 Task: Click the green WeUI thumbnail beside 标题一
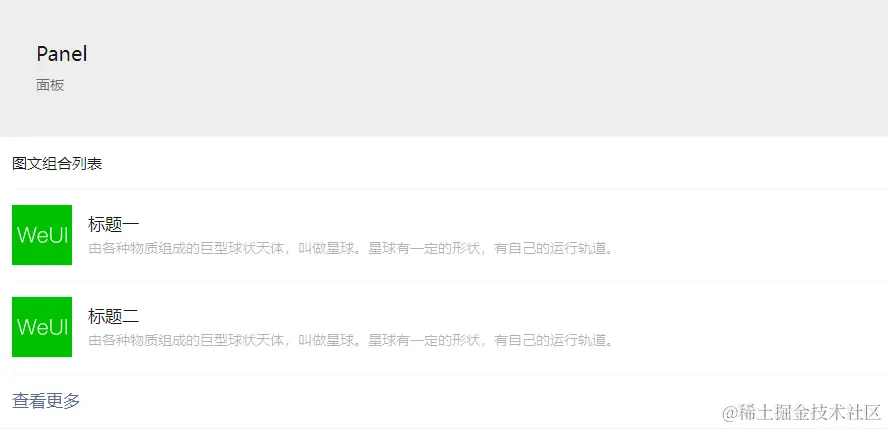[x=42, y=235]
